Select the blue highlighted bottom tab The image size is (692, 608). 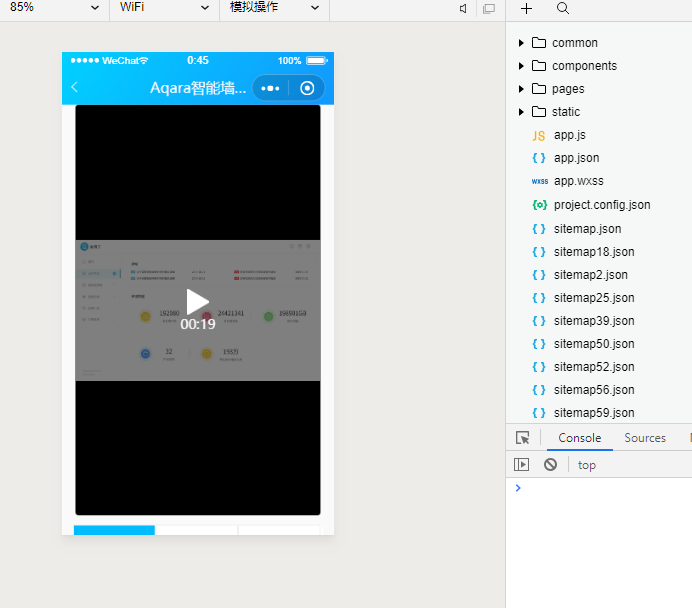click(x=114, y=530)
